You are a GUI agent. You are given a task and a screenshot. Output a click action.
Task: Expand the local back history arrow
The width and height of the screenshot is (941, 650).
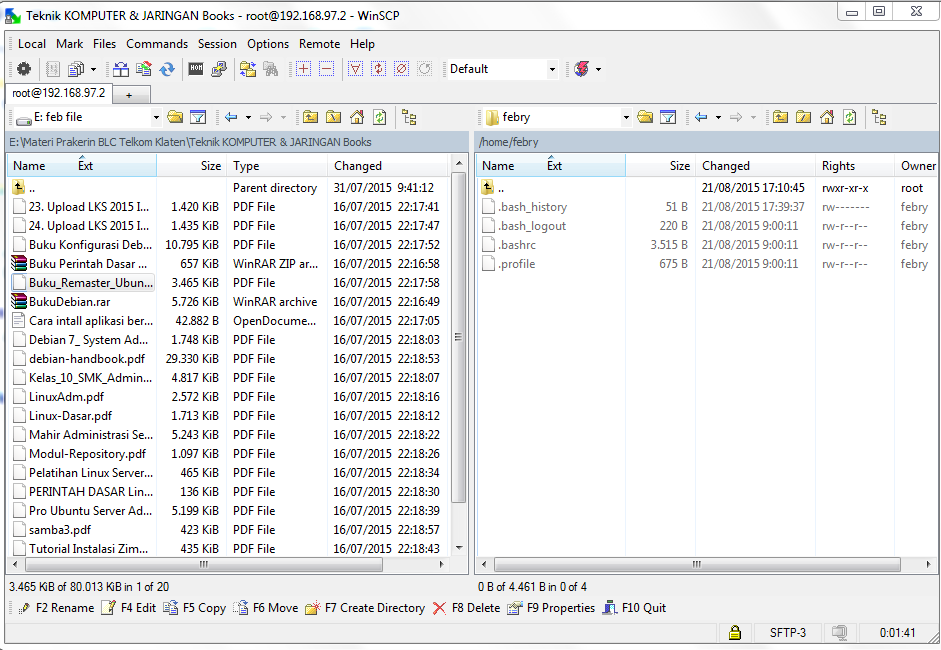pos(248,117)
